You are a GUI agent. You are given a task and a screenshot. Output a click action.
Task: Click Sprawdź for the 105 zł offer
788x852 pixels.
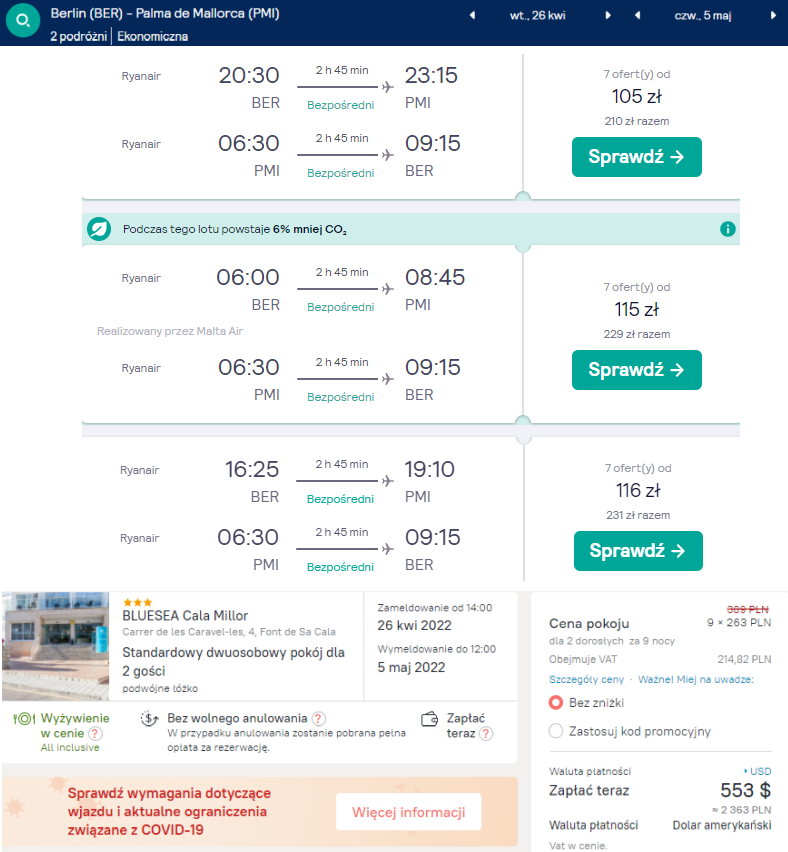point(636,157)
